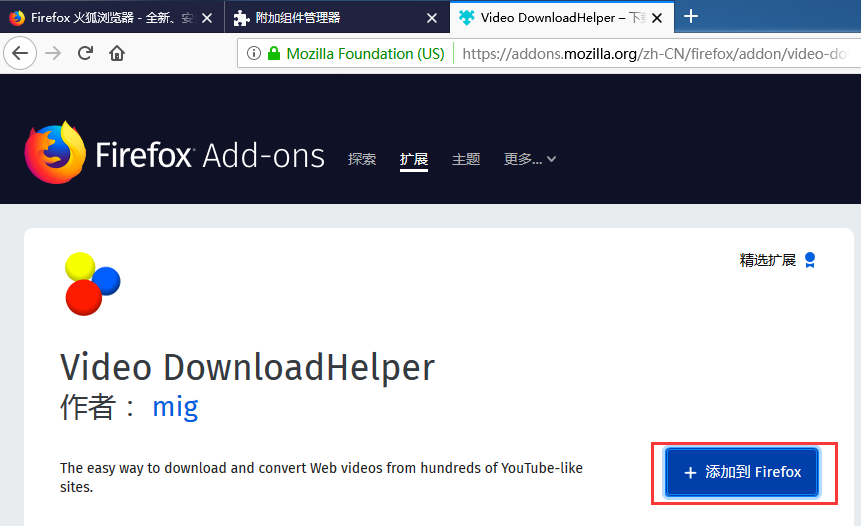Open the browser home page

coord(117,53)
